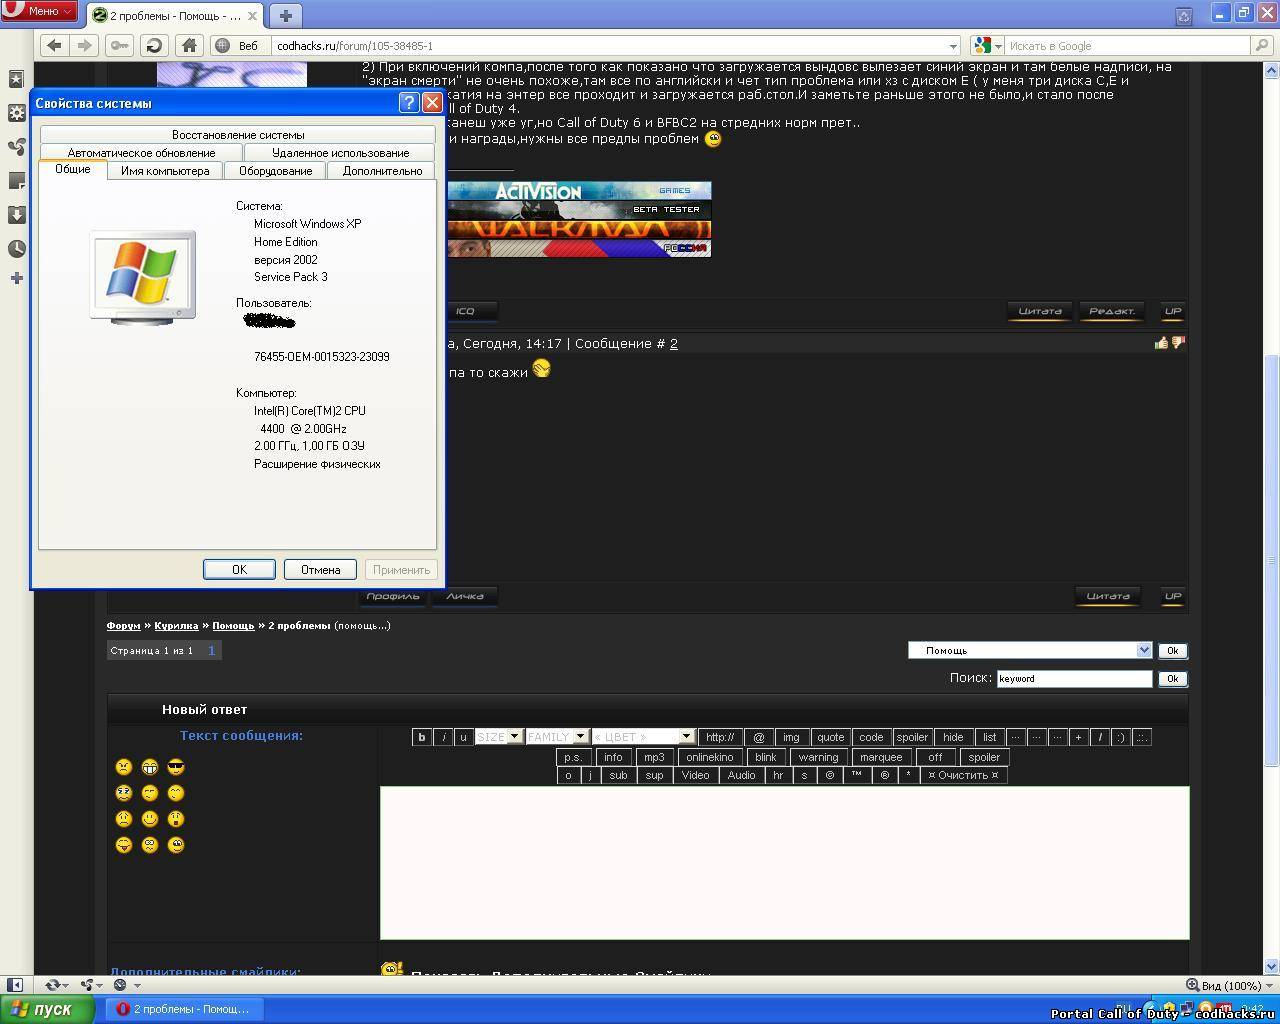Click the Курилка breadcrumb link
Image resolution: width=1280 pixels, height=1024 pixels.
[176, 625]
